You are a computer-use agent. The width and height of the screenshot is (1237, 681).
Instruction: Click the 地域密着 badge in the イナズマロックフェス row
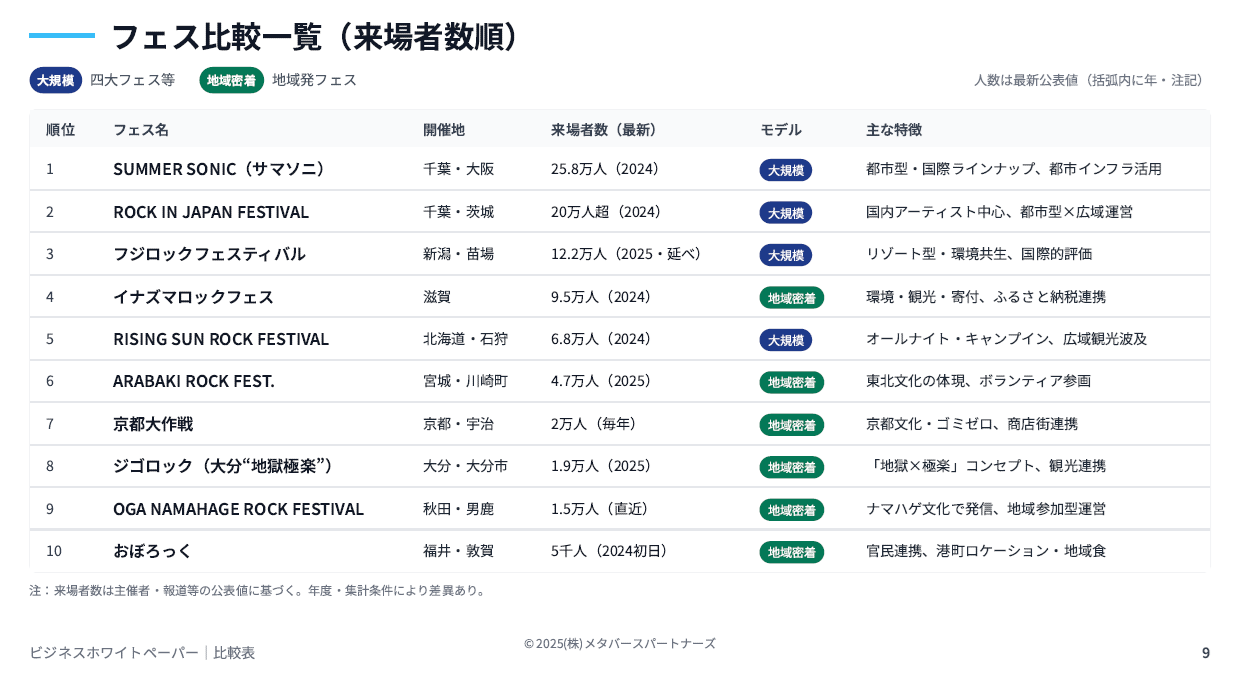click(x=791, y=297)
